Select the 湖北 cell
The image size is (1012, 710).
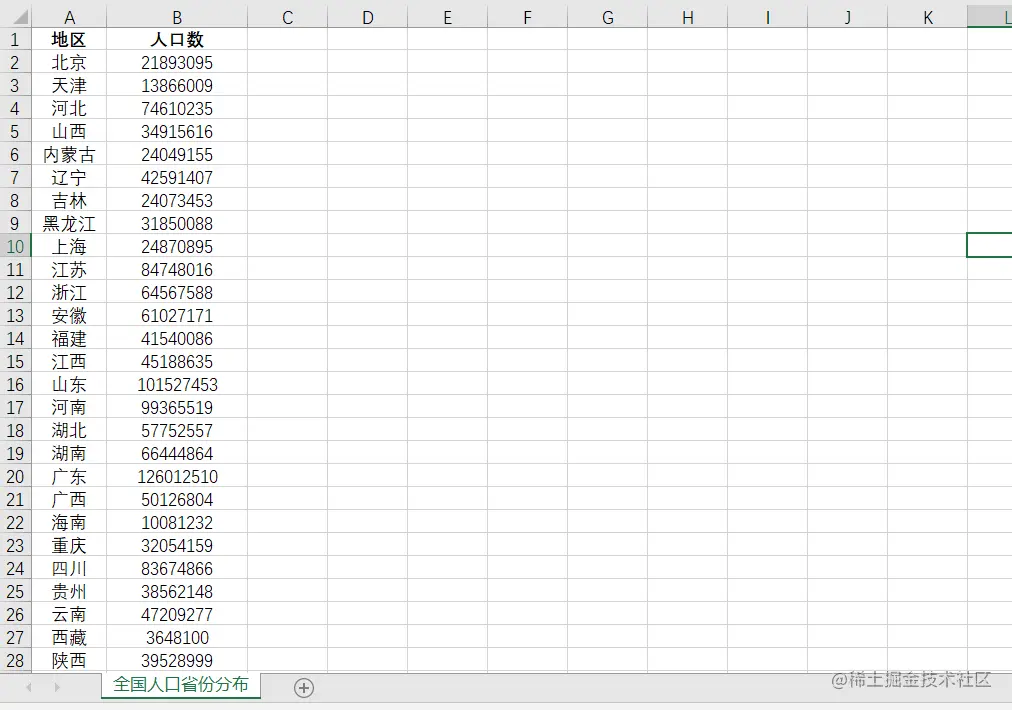[x=69, y=431]
